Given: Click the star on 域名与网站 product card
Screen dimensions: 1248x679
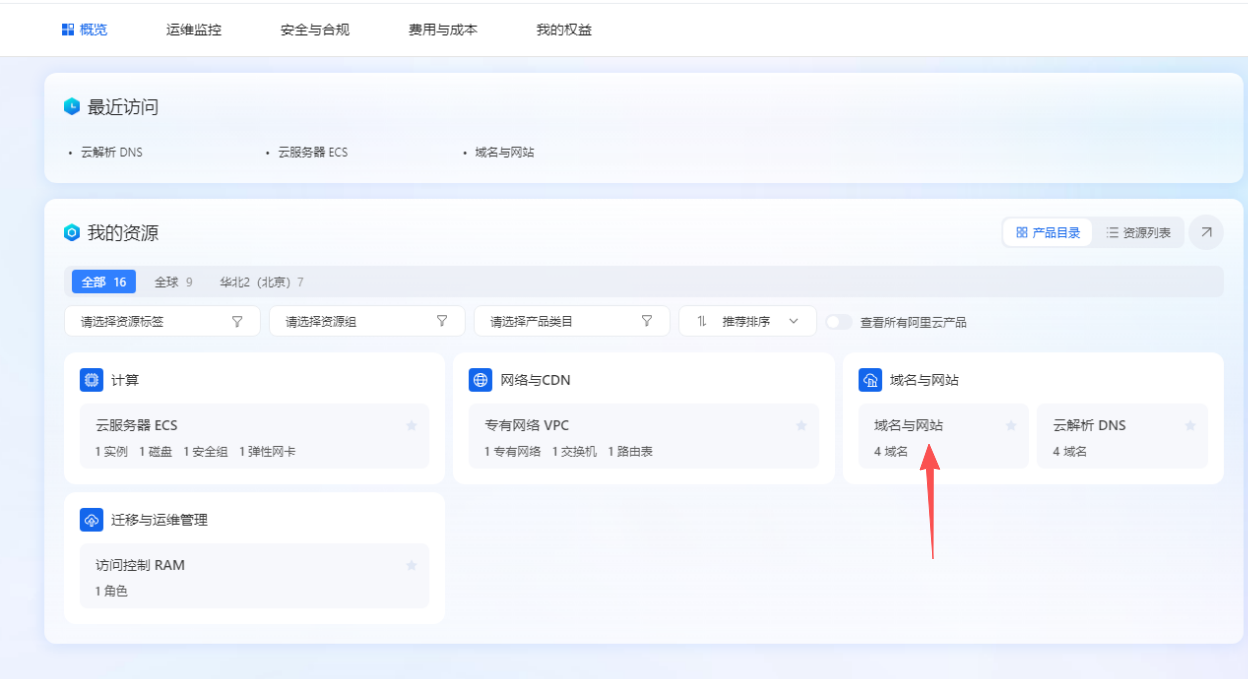Looking at the screenshot, I should [x=1011, y=425].
